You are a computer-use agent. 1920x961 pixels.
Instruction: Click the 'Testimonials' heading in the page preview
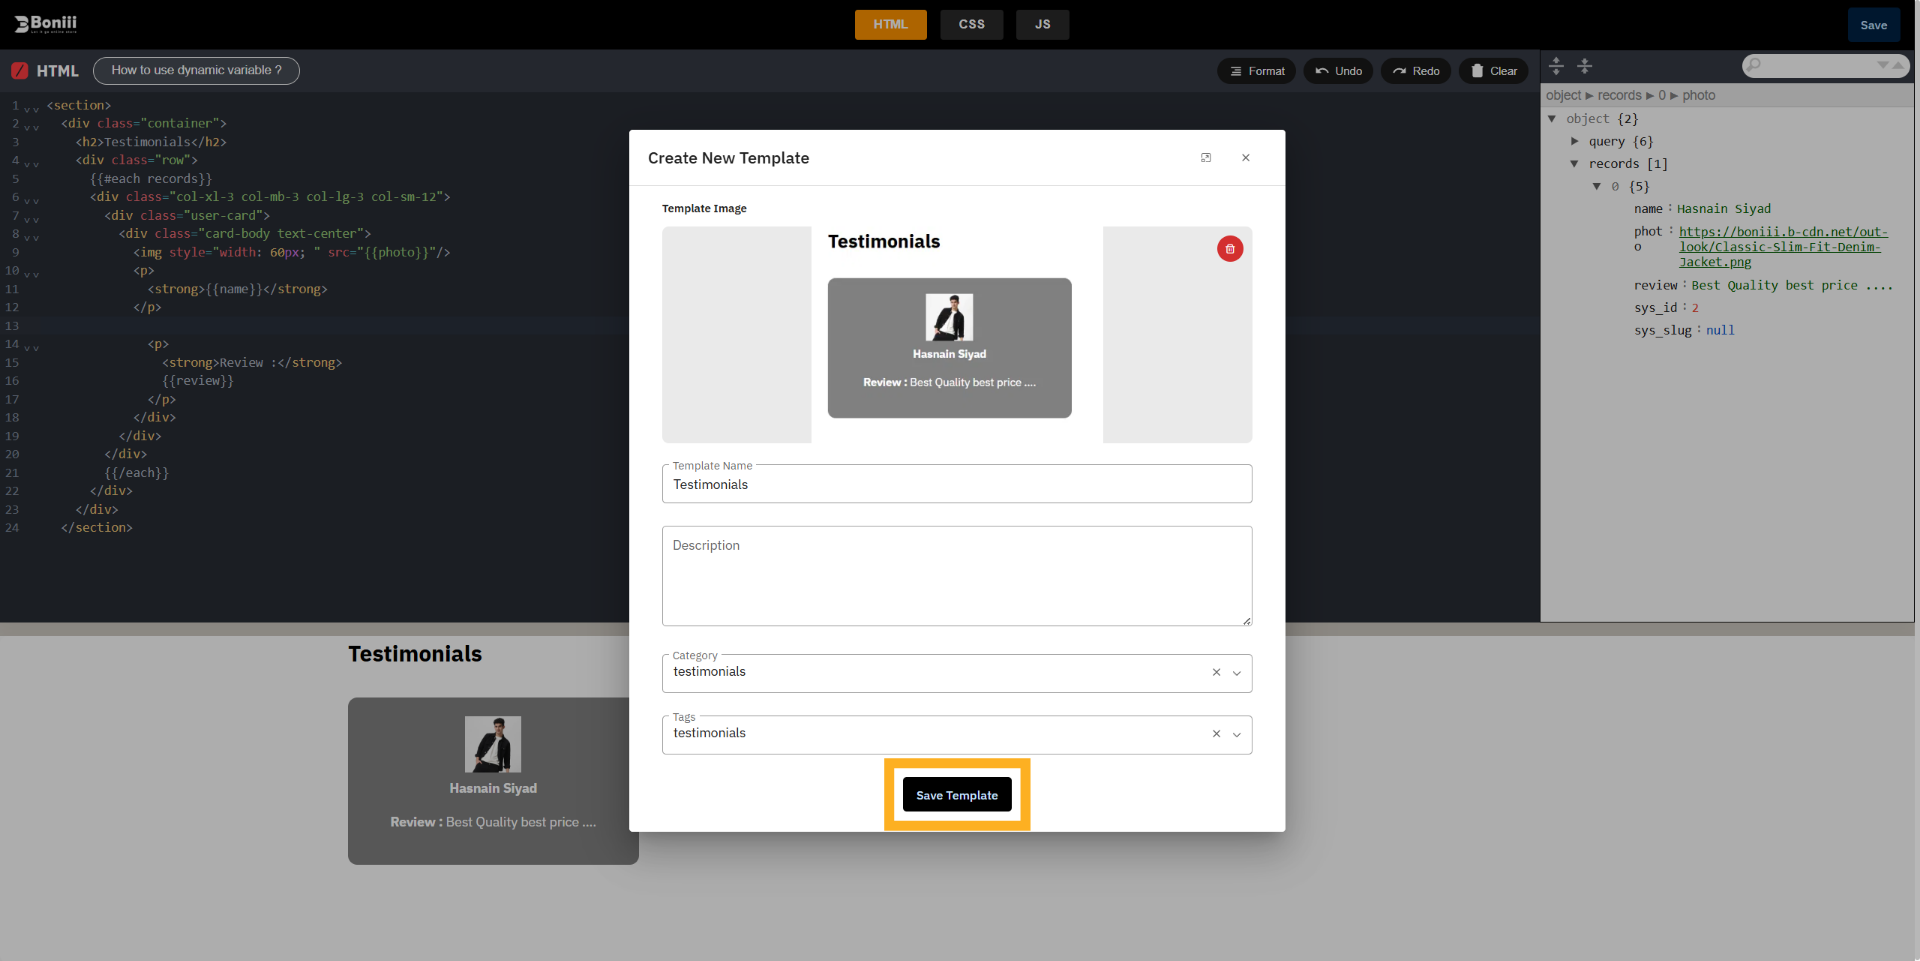tap(415, 654)
